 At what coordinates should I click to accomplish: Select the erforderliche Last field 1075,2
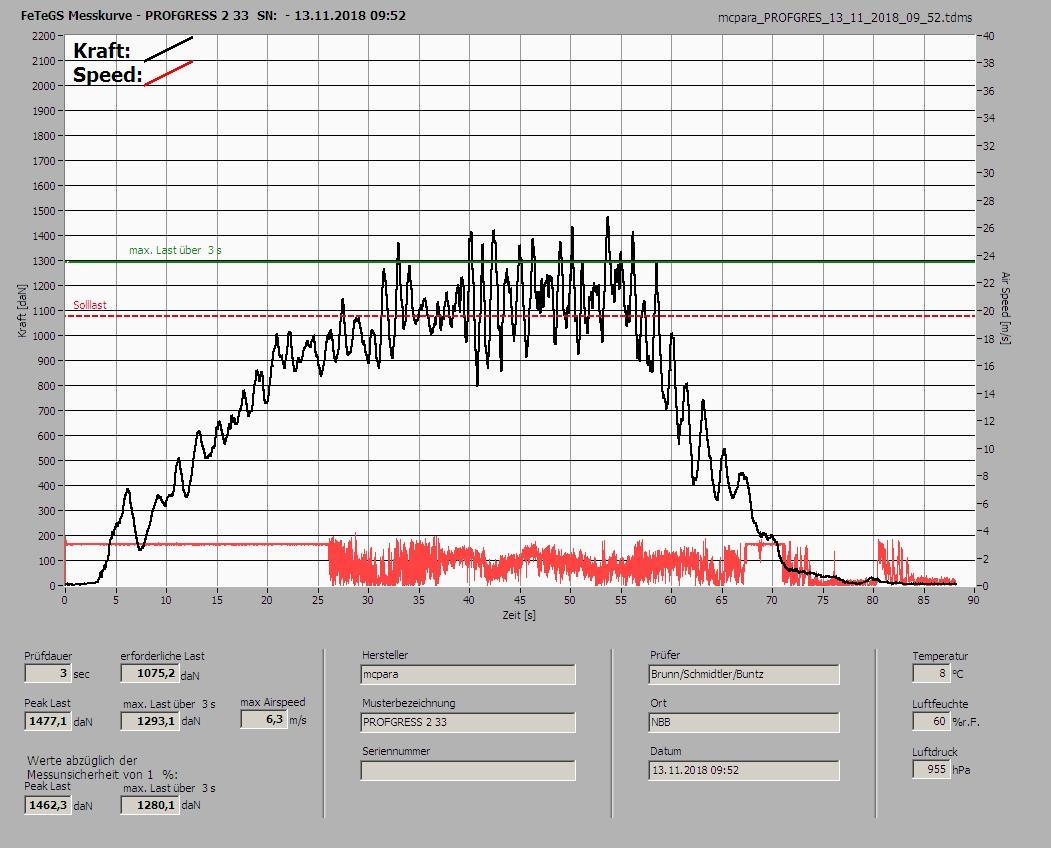pyautogui.click(x=150, y=673)
